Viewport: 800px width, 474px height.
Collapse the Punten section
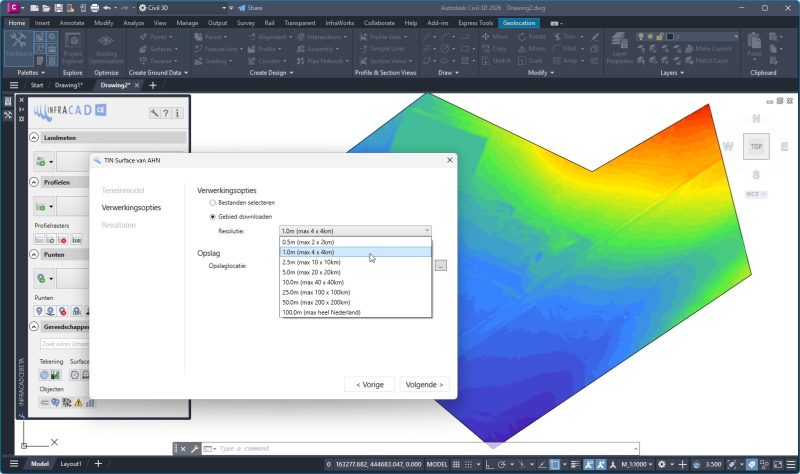[34, 254]
